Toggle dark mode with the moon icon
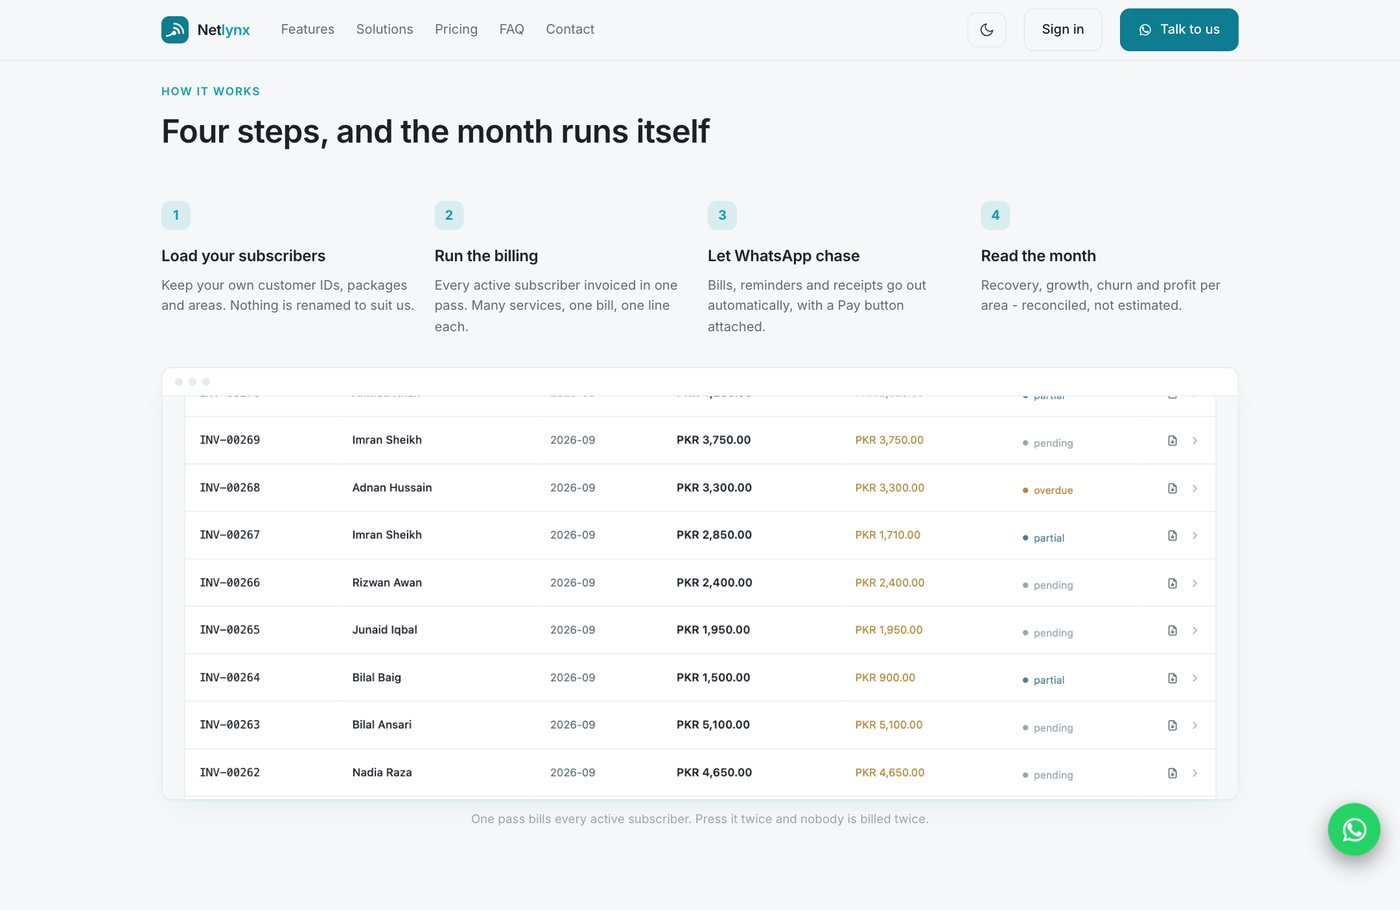1400x910 pixels. point(987,30)
